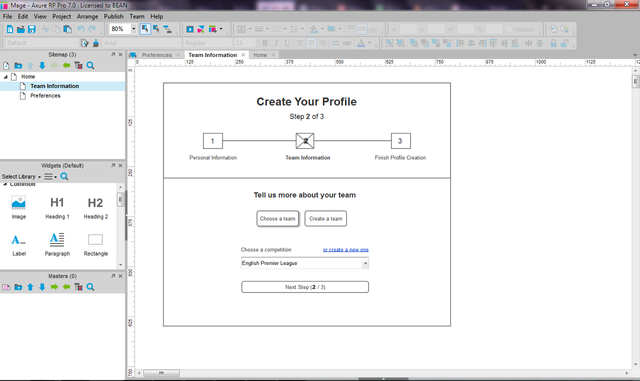Move master up with blue up arrow
Image resolution: width=640 pixels, height=381 pixels.
pyautogui.click(x=30, y=287)
